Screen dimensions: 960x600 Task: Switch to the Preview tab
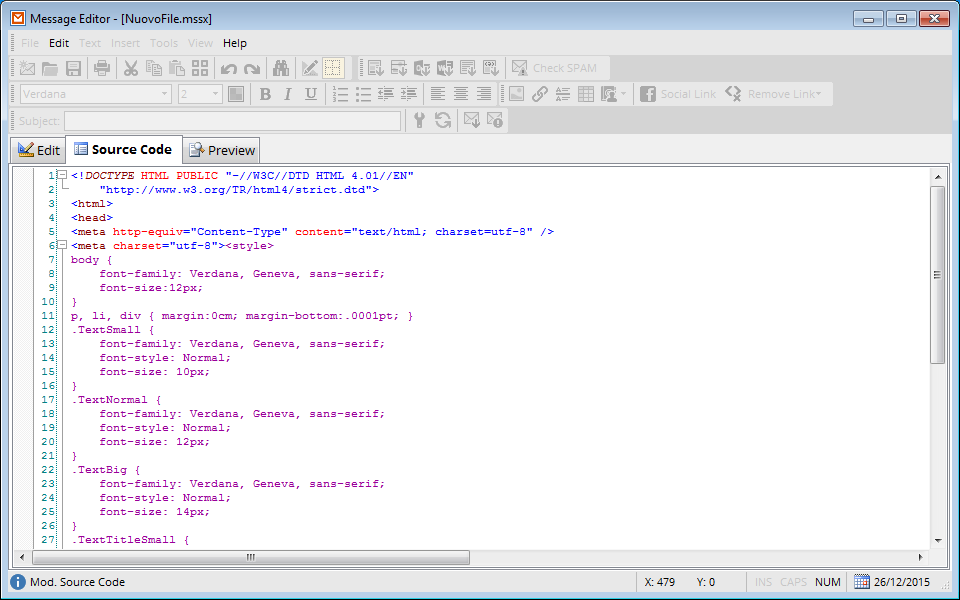point(222,150)
